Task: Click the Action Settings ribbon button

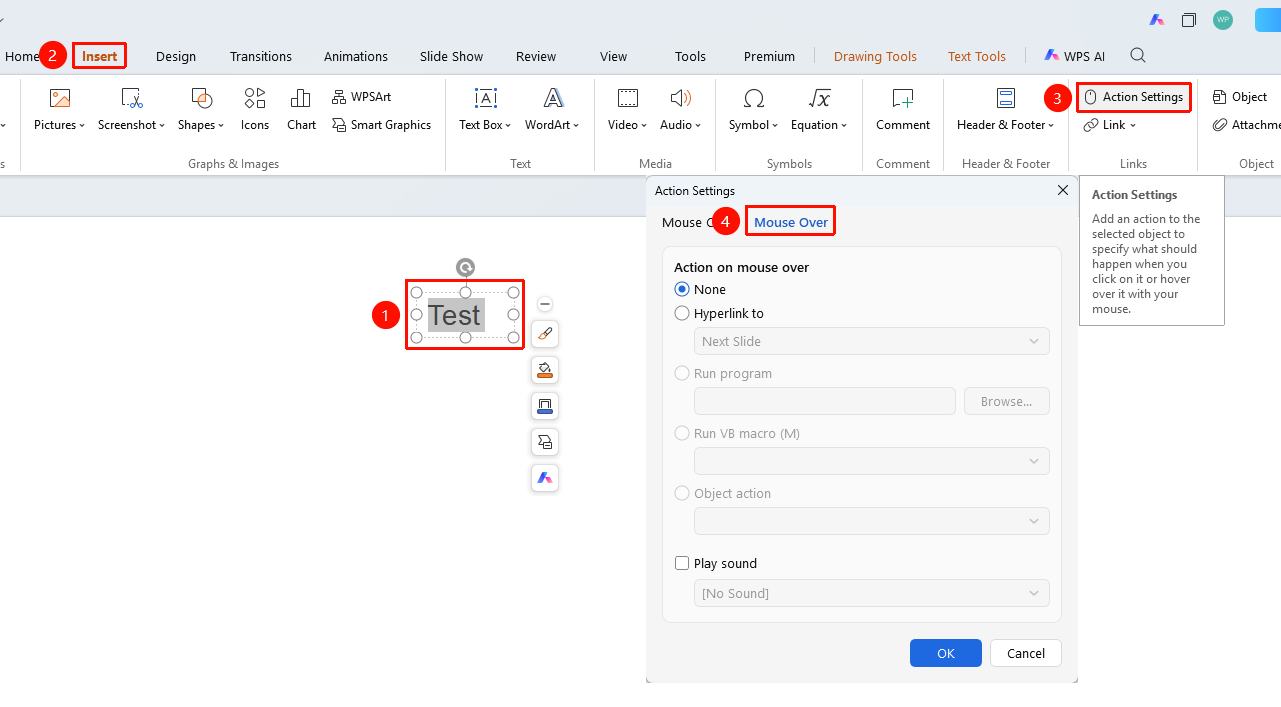Action: [1134, 97]
